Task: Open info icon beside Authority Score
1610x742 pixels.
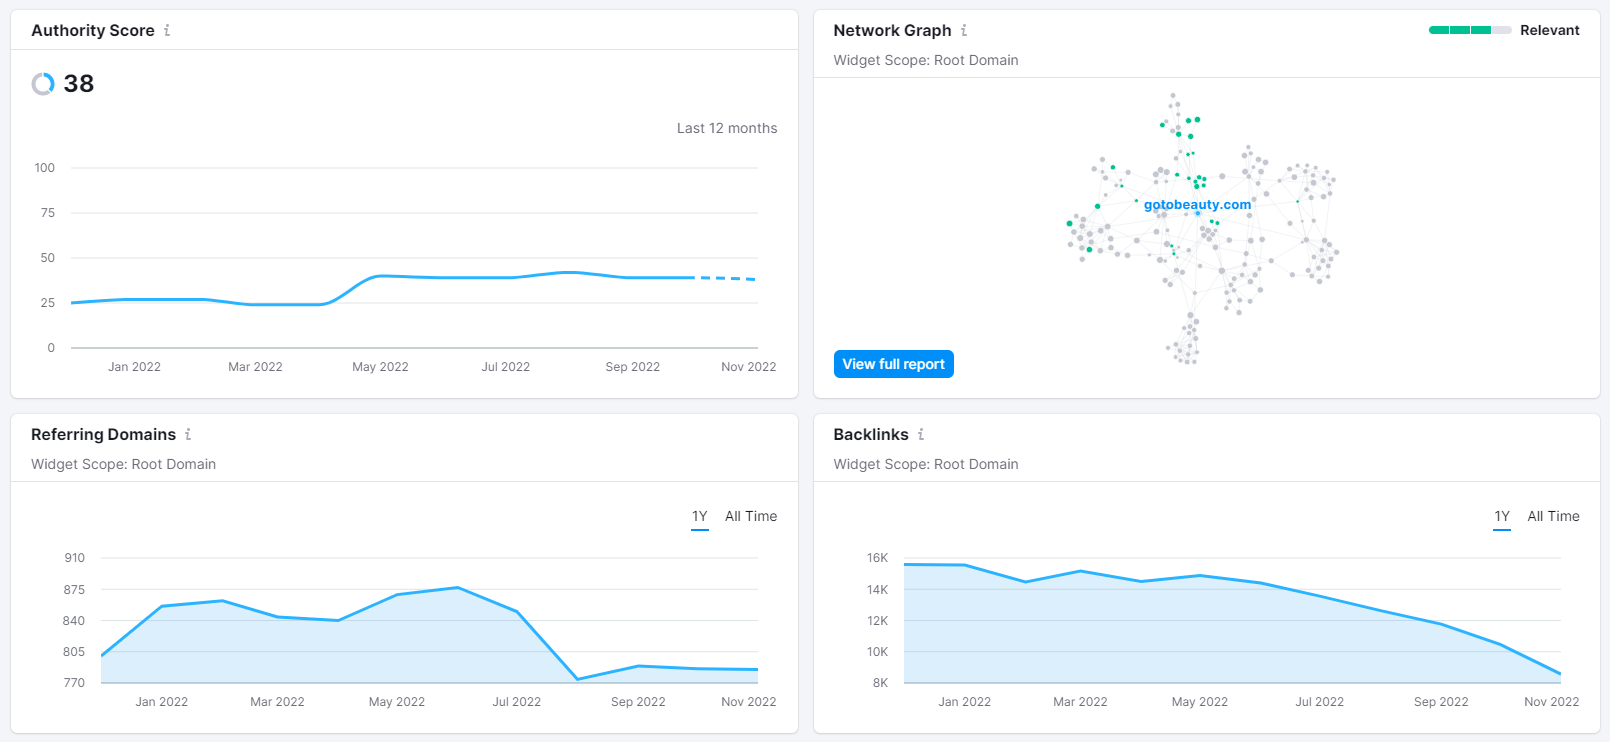Action: (x=167, y=30)
